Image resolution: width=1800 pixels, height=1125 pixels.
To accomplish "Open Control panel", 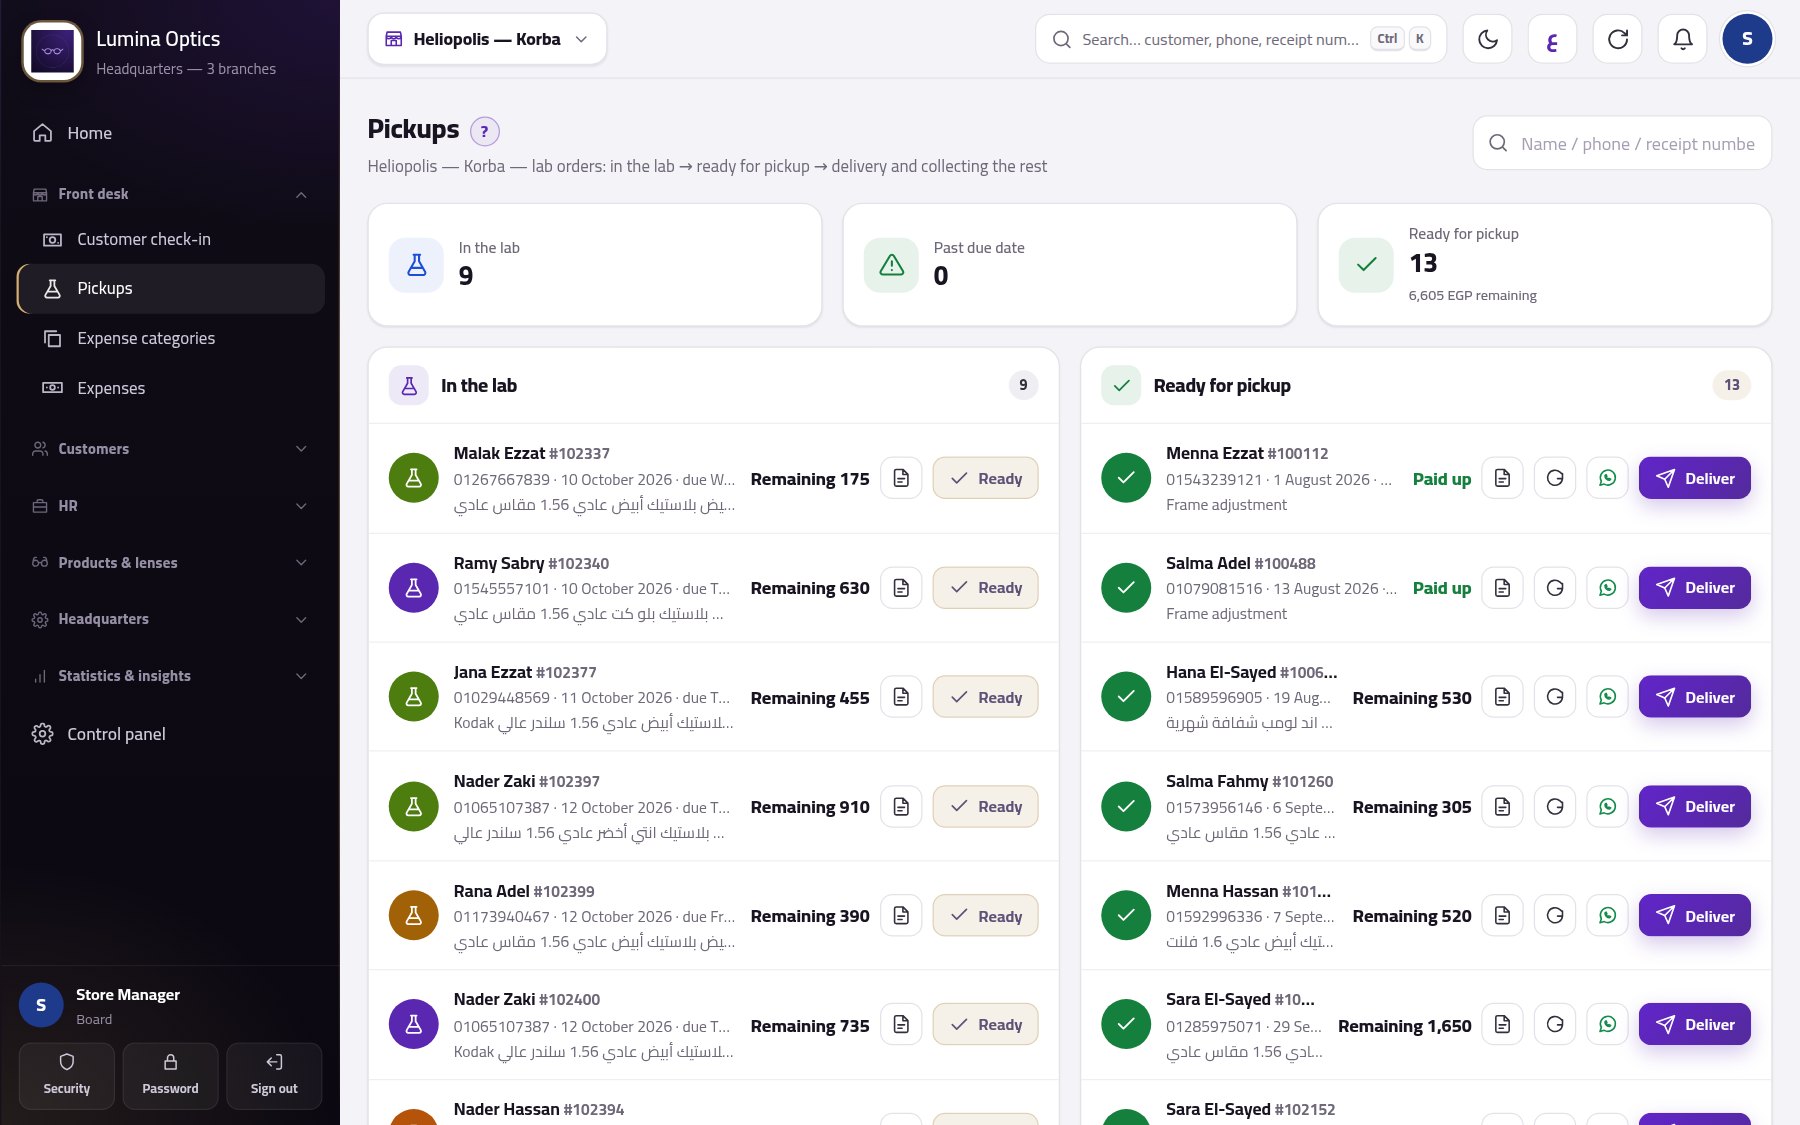I will [x=170, y=734].
